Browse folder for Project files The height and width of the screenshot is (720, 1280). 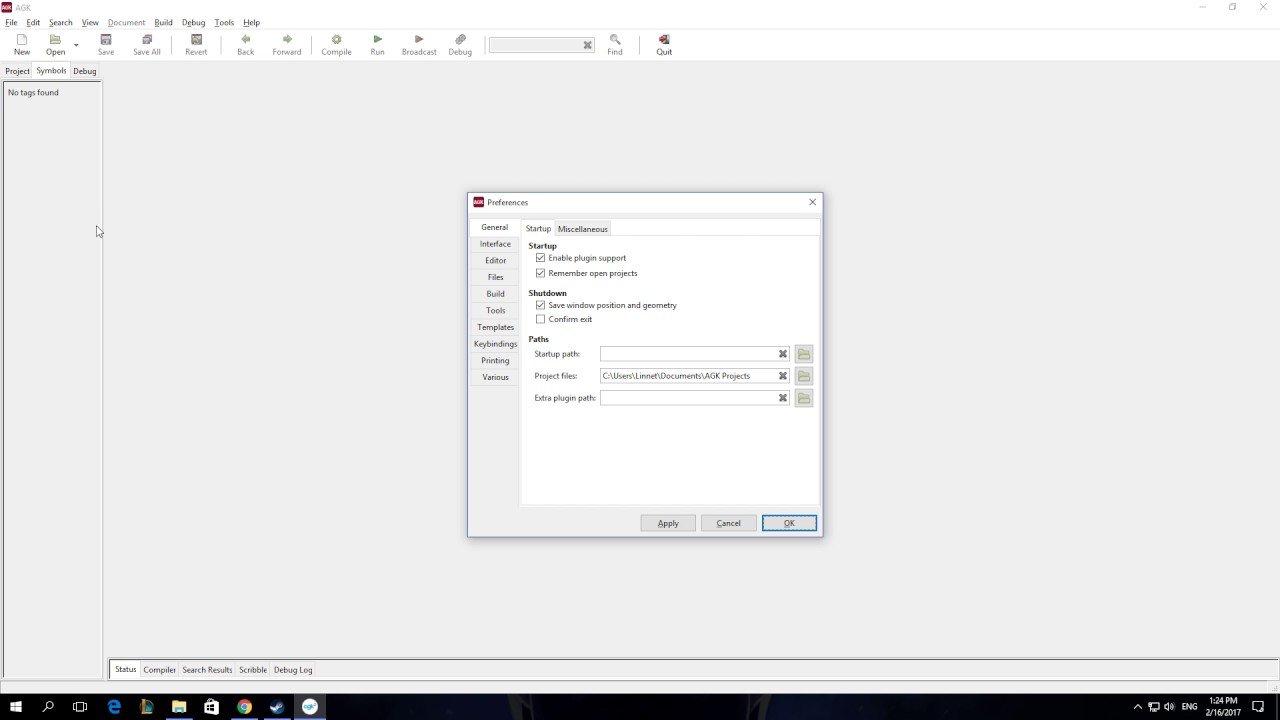(x=804, y=376)
